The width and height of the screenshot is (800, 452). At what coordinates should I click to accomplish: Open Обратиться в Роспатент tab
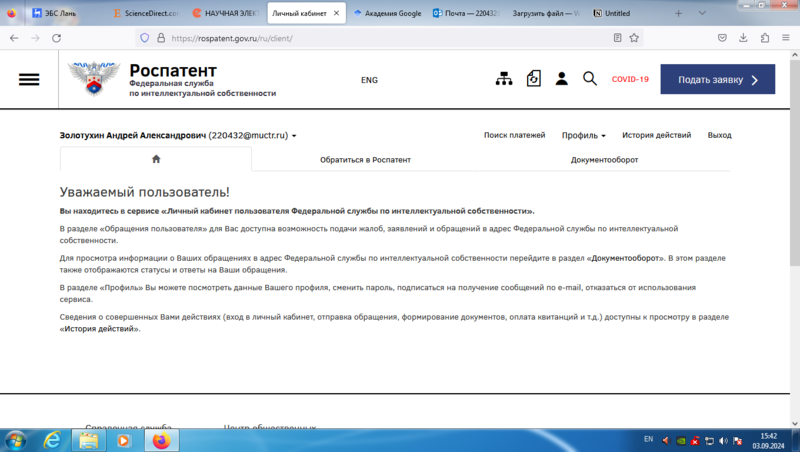coord(365,160)
